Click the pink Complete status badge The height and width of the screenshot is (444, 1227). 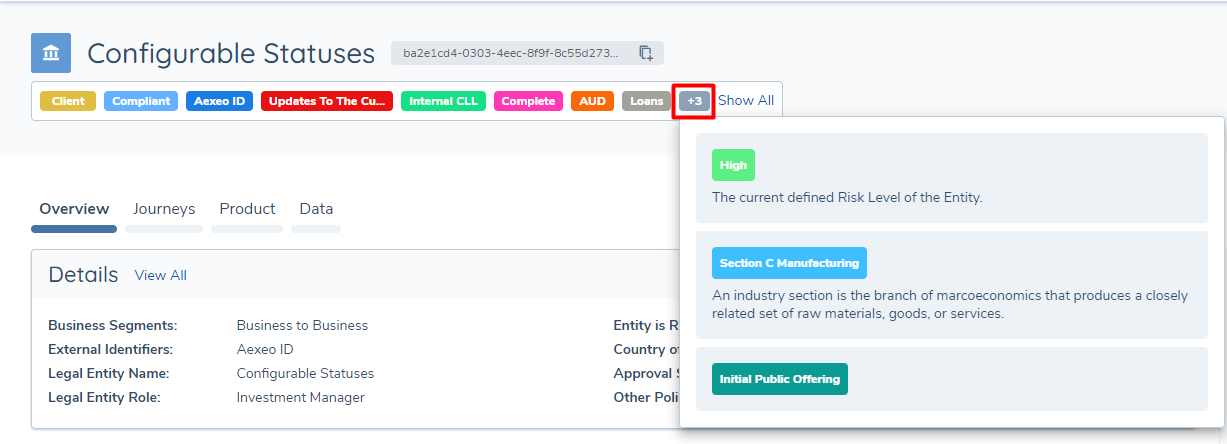[x=528, y=101]
